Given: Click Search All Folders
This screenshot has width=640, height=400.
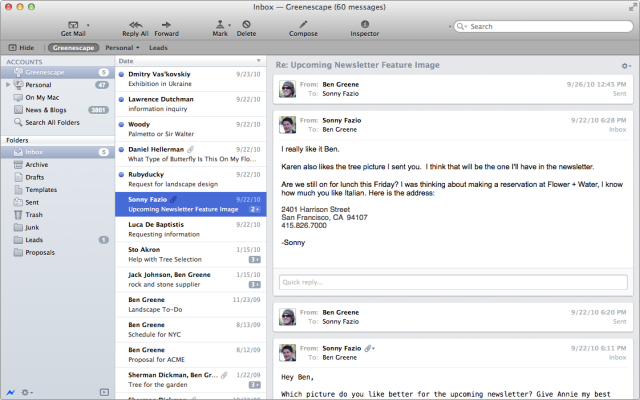Looking at the screenshot, I should (x=58, y=122).
